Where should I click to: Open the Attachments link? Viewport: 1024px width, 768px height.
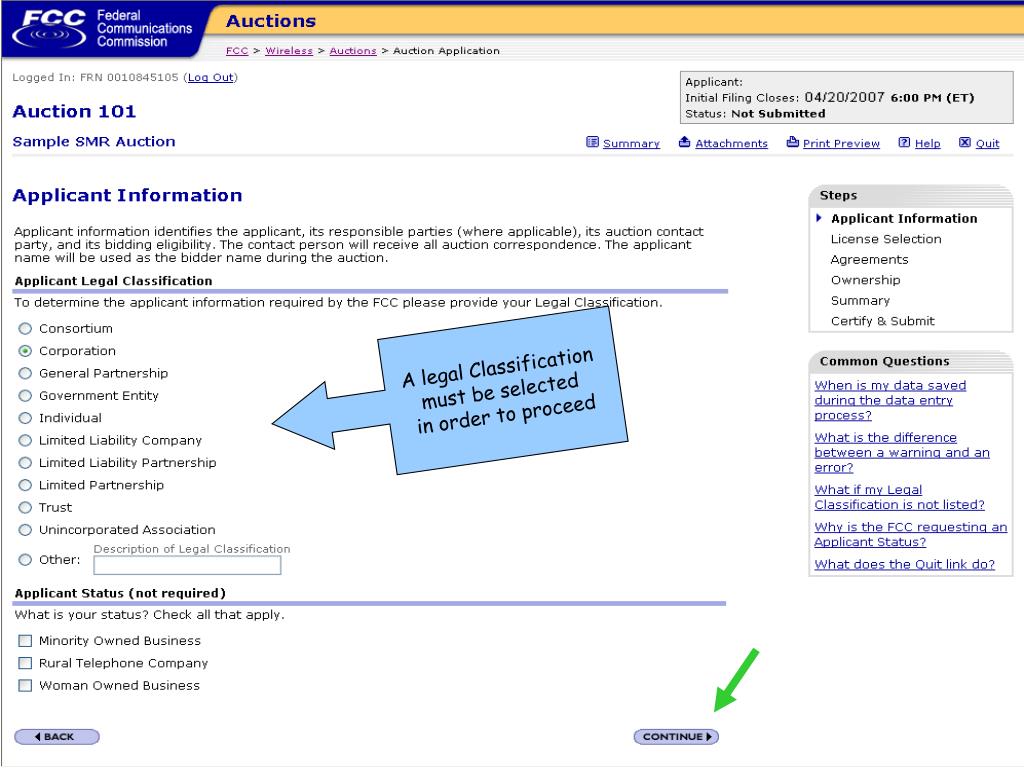tap(731, 144)
